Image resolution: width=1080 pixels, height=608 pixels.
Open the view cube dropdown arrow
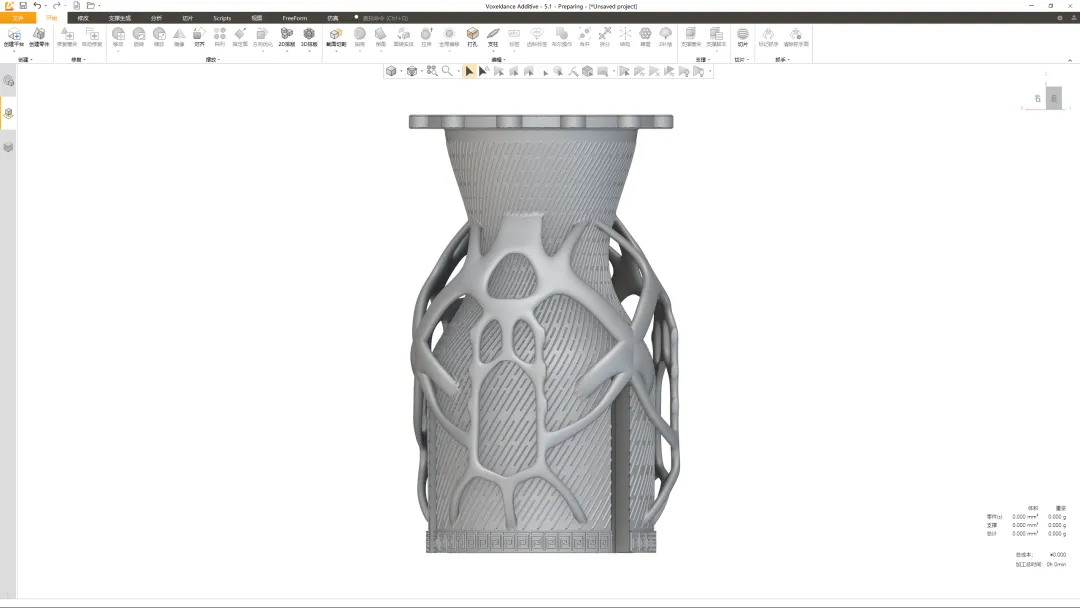pyautogui.click(x=401, y=72)
